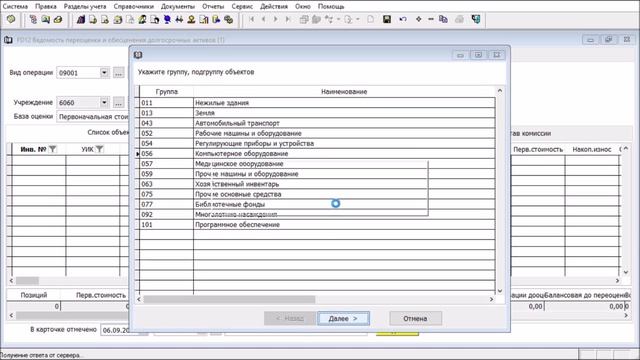This screenshot has width=640, height=360.
Task: Go to first record navigation arrow
Action: (x=252, y=19)
